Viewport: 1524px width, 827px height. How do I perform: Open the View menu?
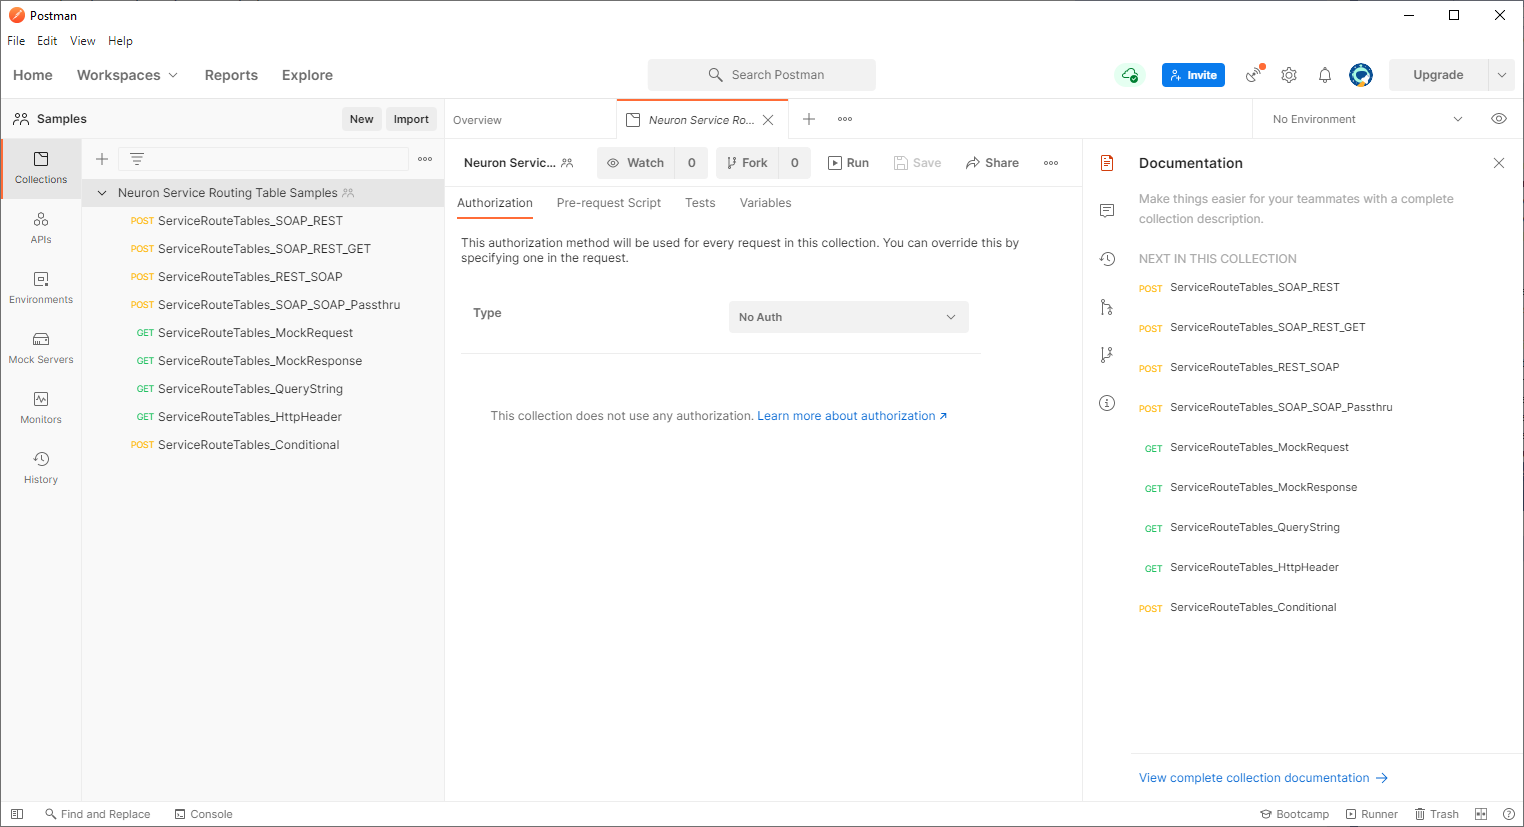83,41
